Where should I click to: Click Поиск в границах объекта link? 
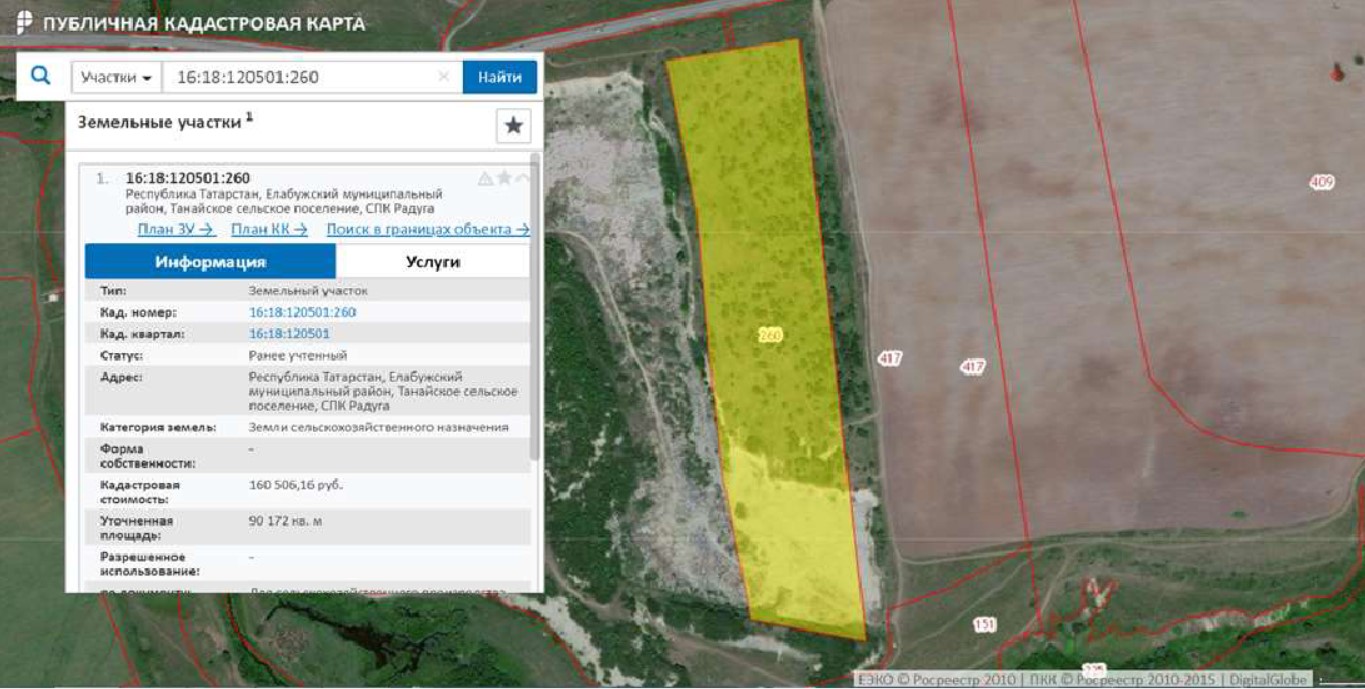pyautogui.click(x=427, y=229)
